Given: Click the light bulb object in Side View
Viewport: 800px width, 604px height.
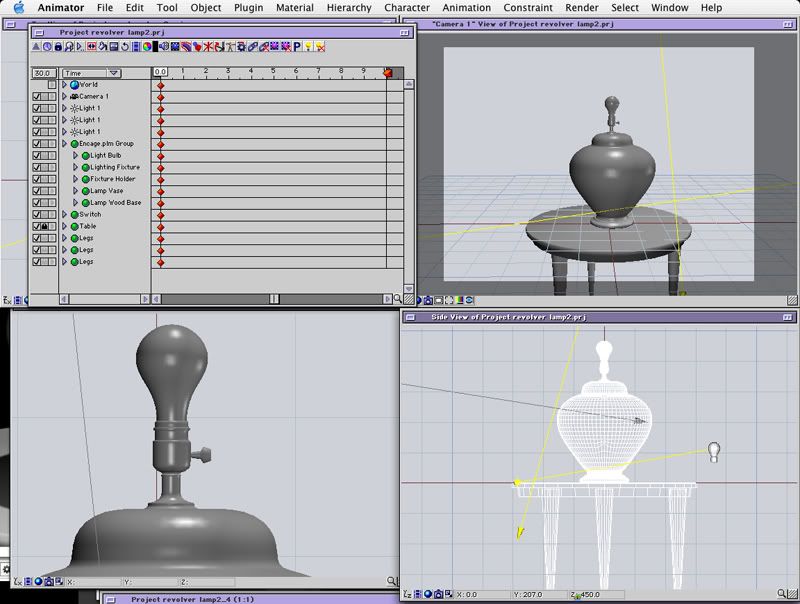Looking at the screenshot, I should [x=714, y=452].
